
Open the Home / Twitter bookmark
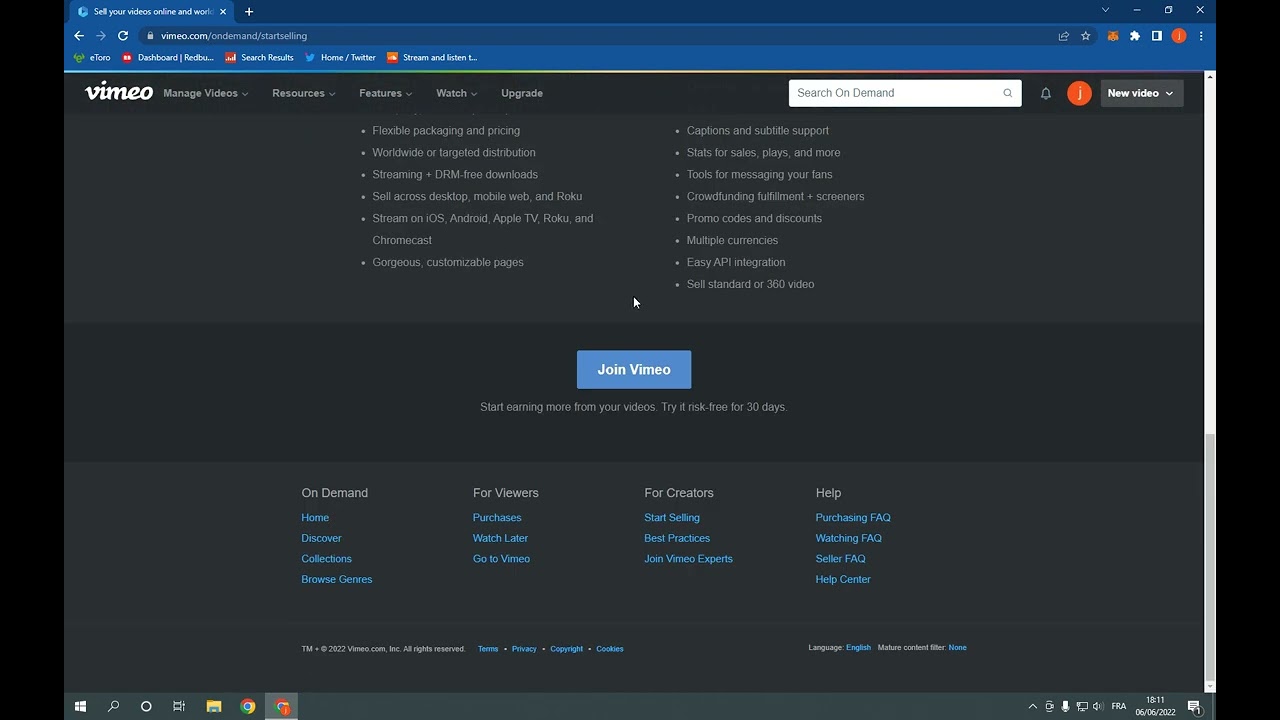[341, 58]
